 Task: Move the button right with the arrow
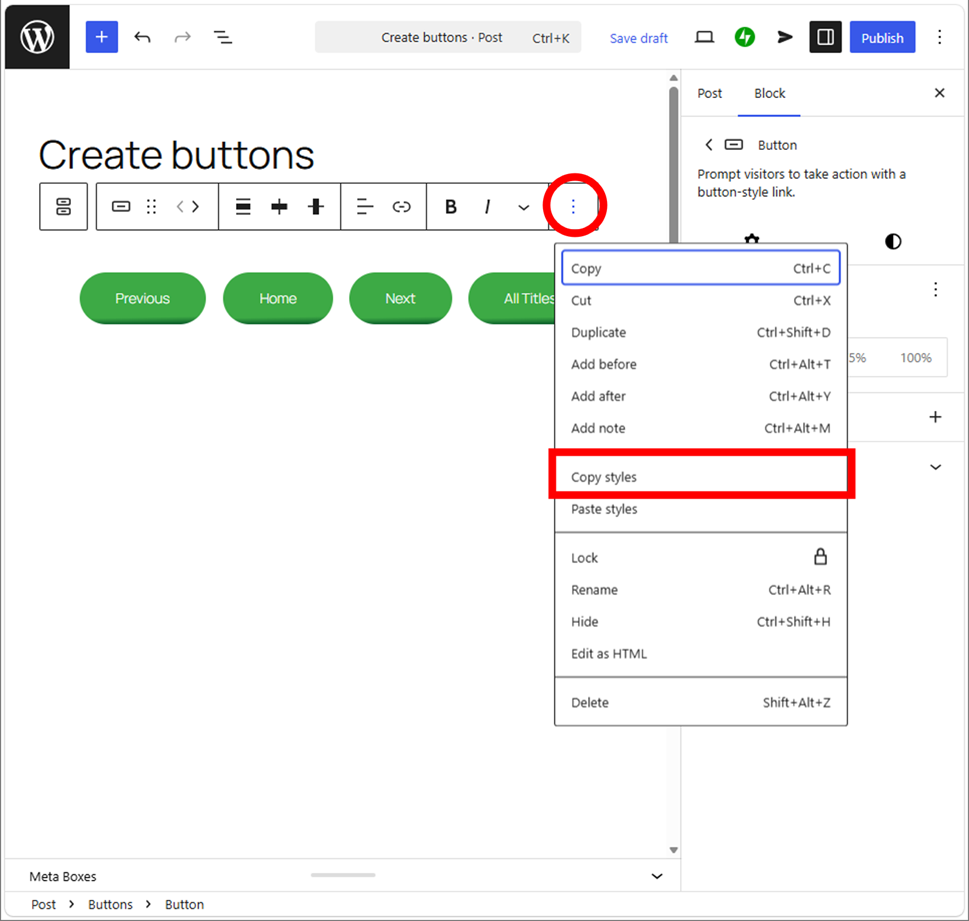click(196, 206)
